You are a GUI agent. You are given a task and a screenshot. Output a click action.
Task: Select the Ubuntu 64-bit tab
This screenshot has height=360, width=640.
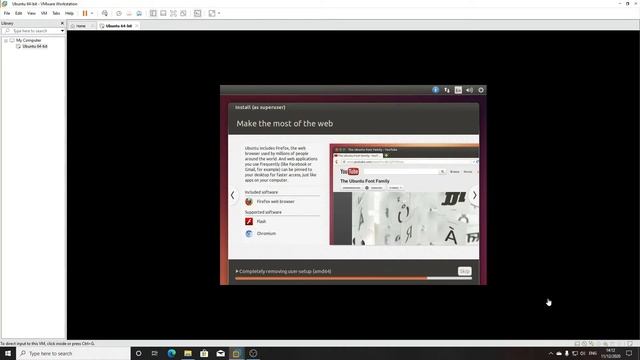[118, 26]
